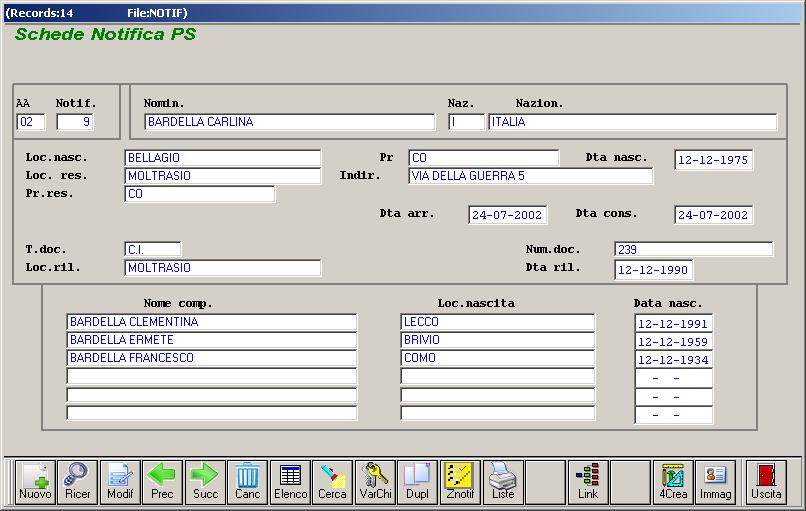Open Znotif checklist tool
The width and height of the screenshot is (806, 511).
461,482
